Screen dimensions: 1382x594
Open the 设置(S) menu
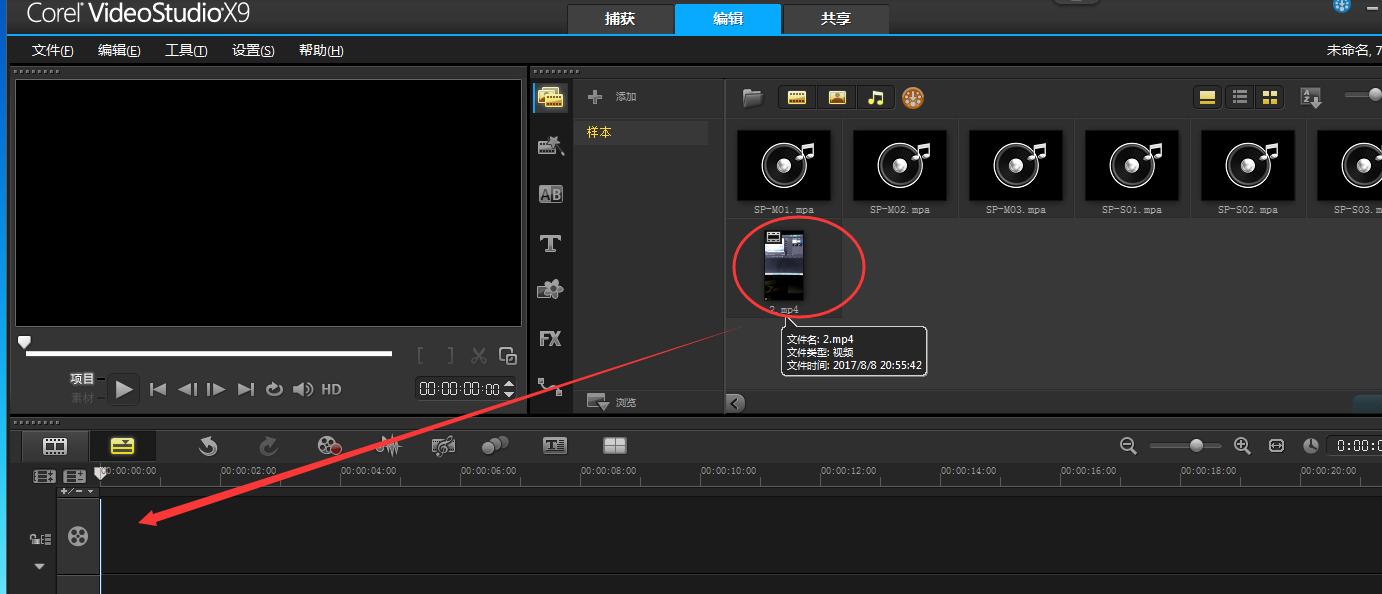pos(253,51)
